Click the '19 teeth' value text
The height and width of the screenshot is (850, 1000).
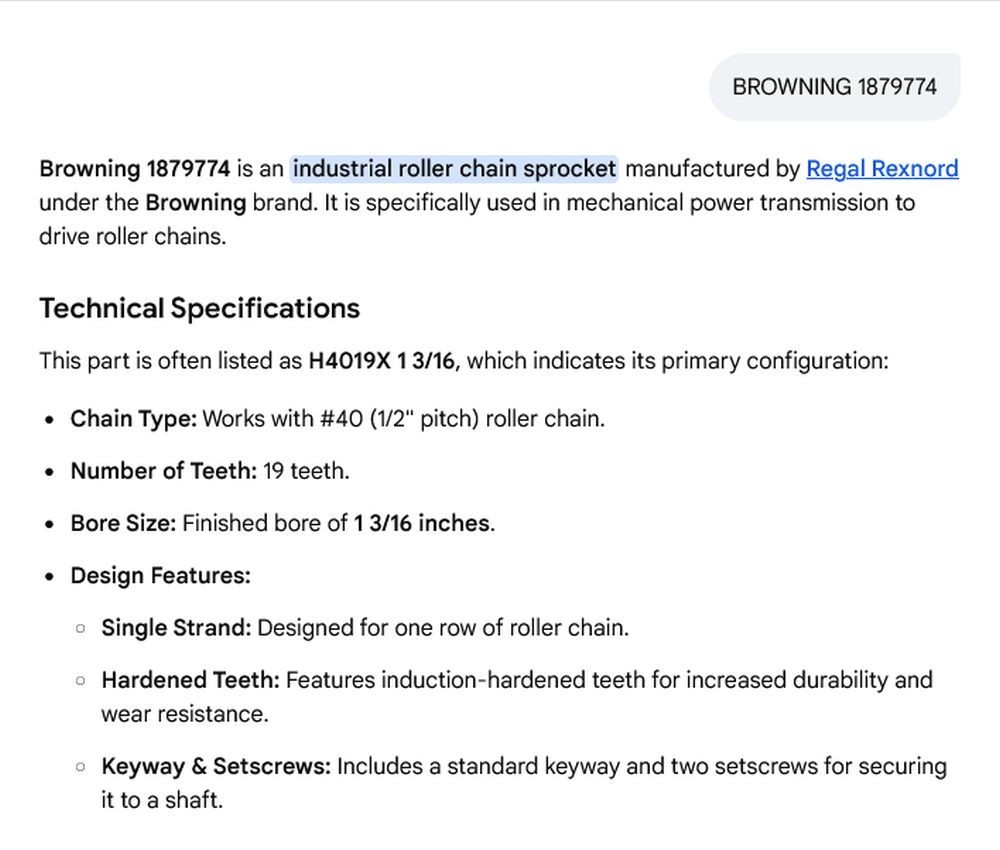[305, 471]
